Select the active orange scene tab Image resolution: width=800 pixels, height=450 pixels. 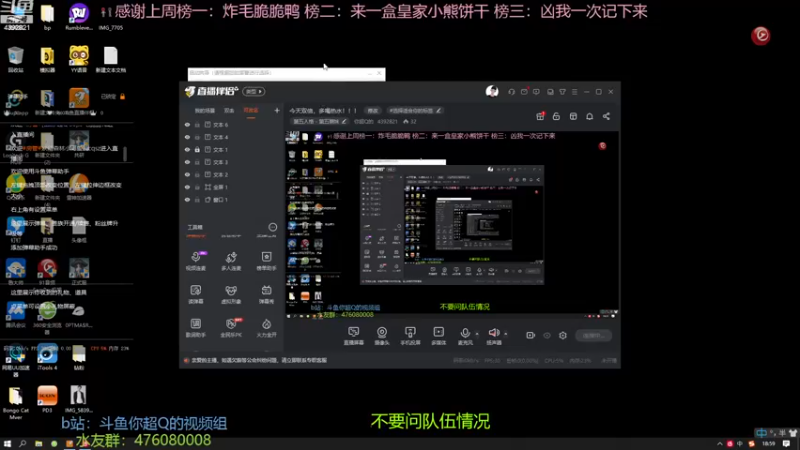pyautogui.click(x=251, y=111)
